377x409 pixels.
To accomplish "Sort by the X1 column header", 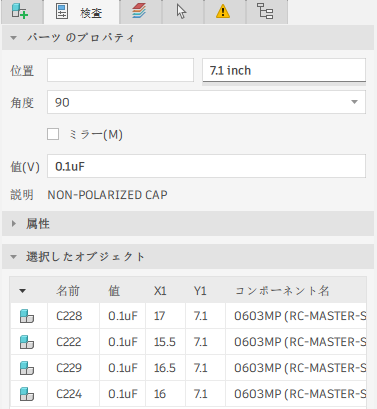I will (x=160, y=291).
